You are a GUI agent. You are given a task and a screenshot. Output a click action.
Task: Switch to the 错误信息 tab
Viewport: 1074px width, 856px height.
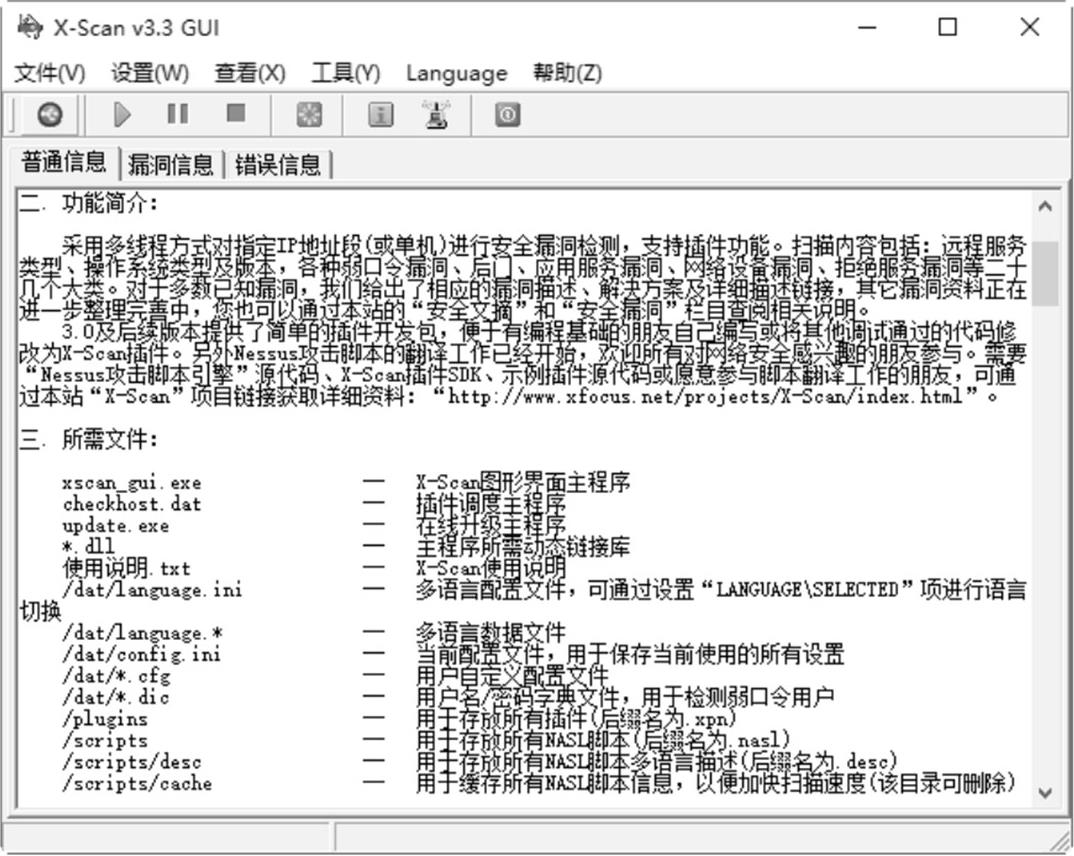(x=278, y=165)
